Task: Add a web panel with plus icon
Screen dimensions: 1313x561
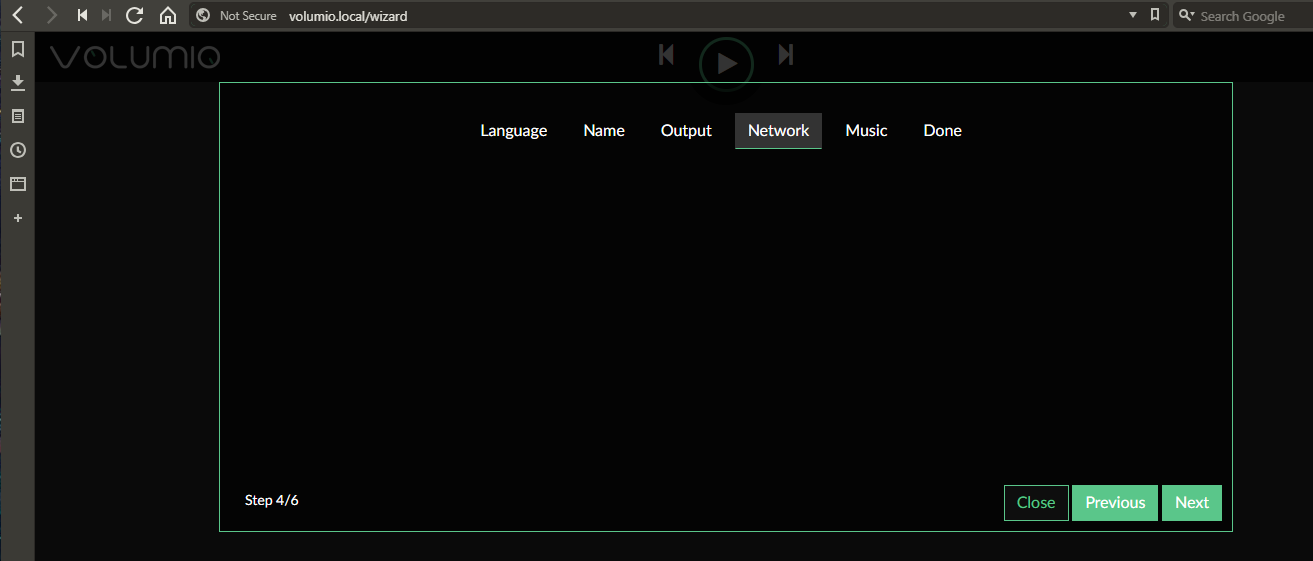Action: click(x=17, y=218)
